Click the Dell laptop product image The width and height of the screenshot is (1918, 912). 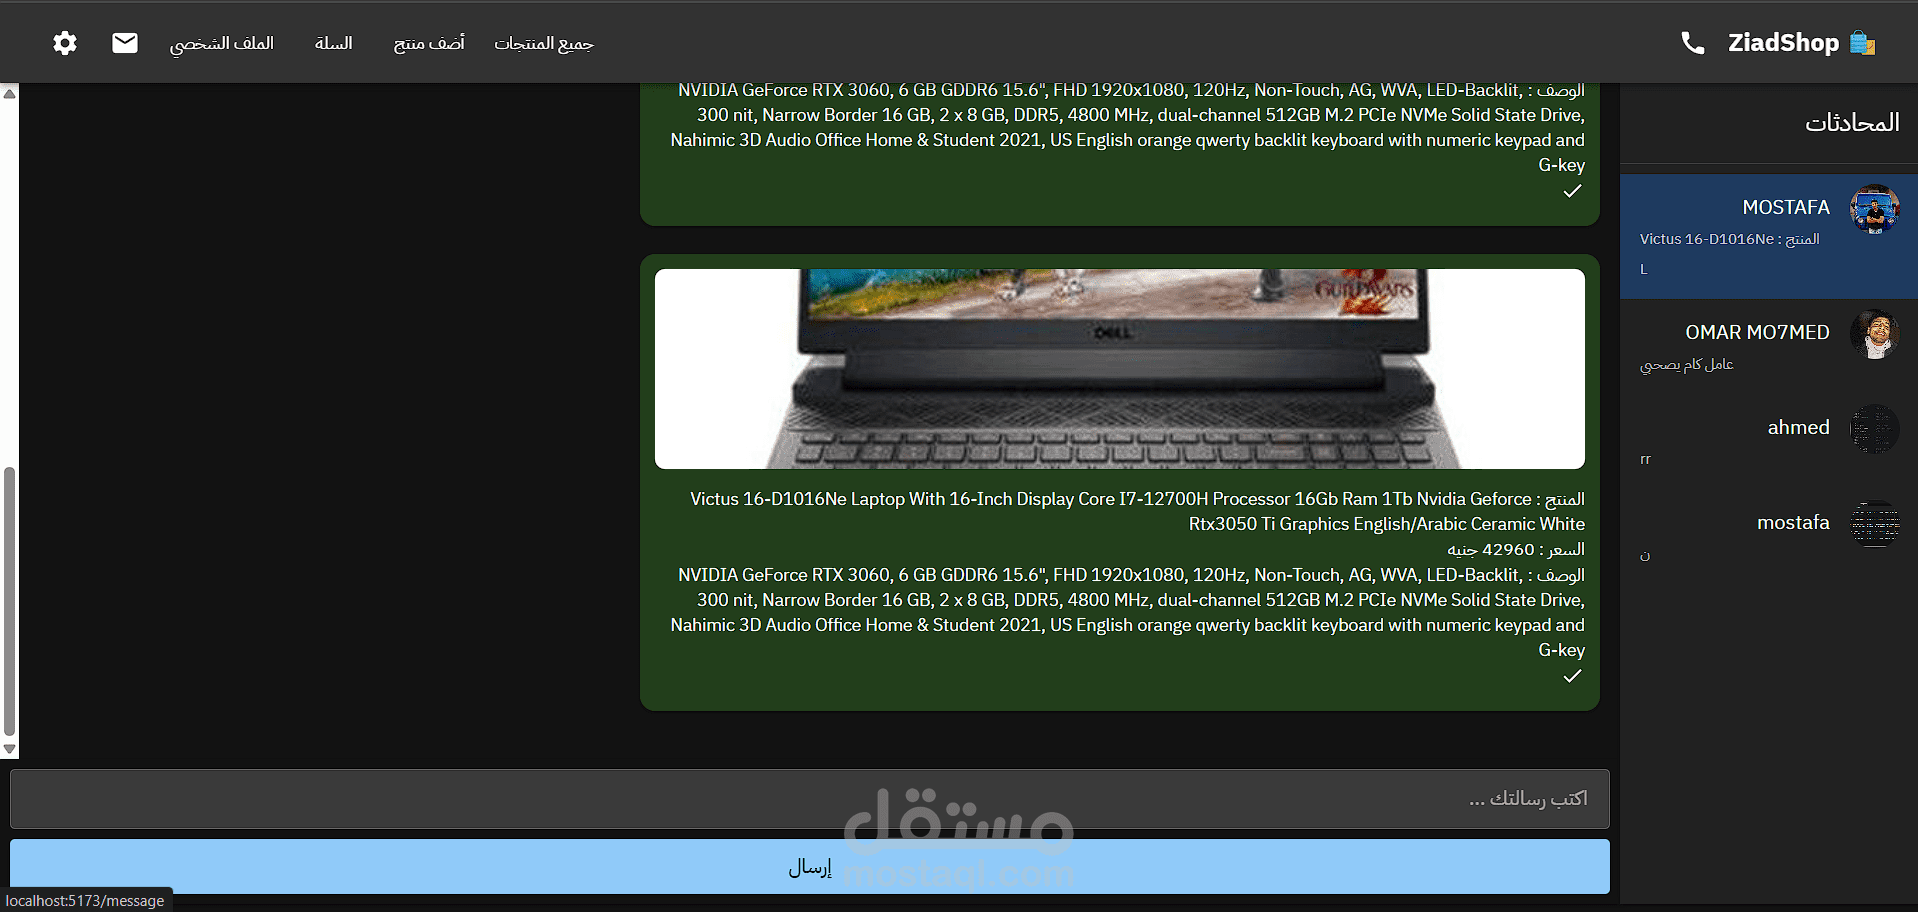(x=1120, y=369)
